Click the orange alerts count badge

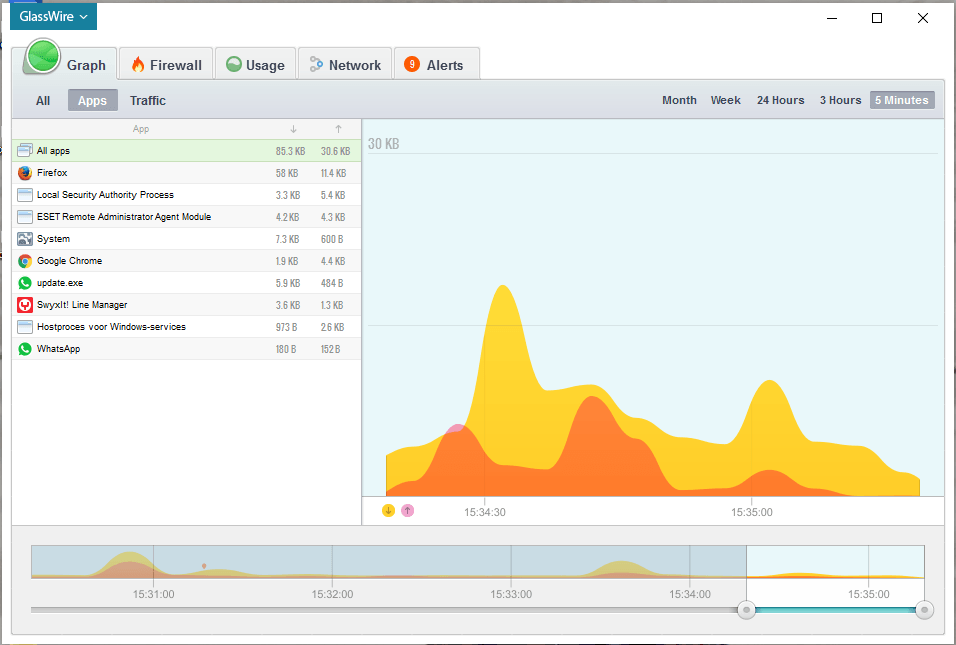(412, 64)
